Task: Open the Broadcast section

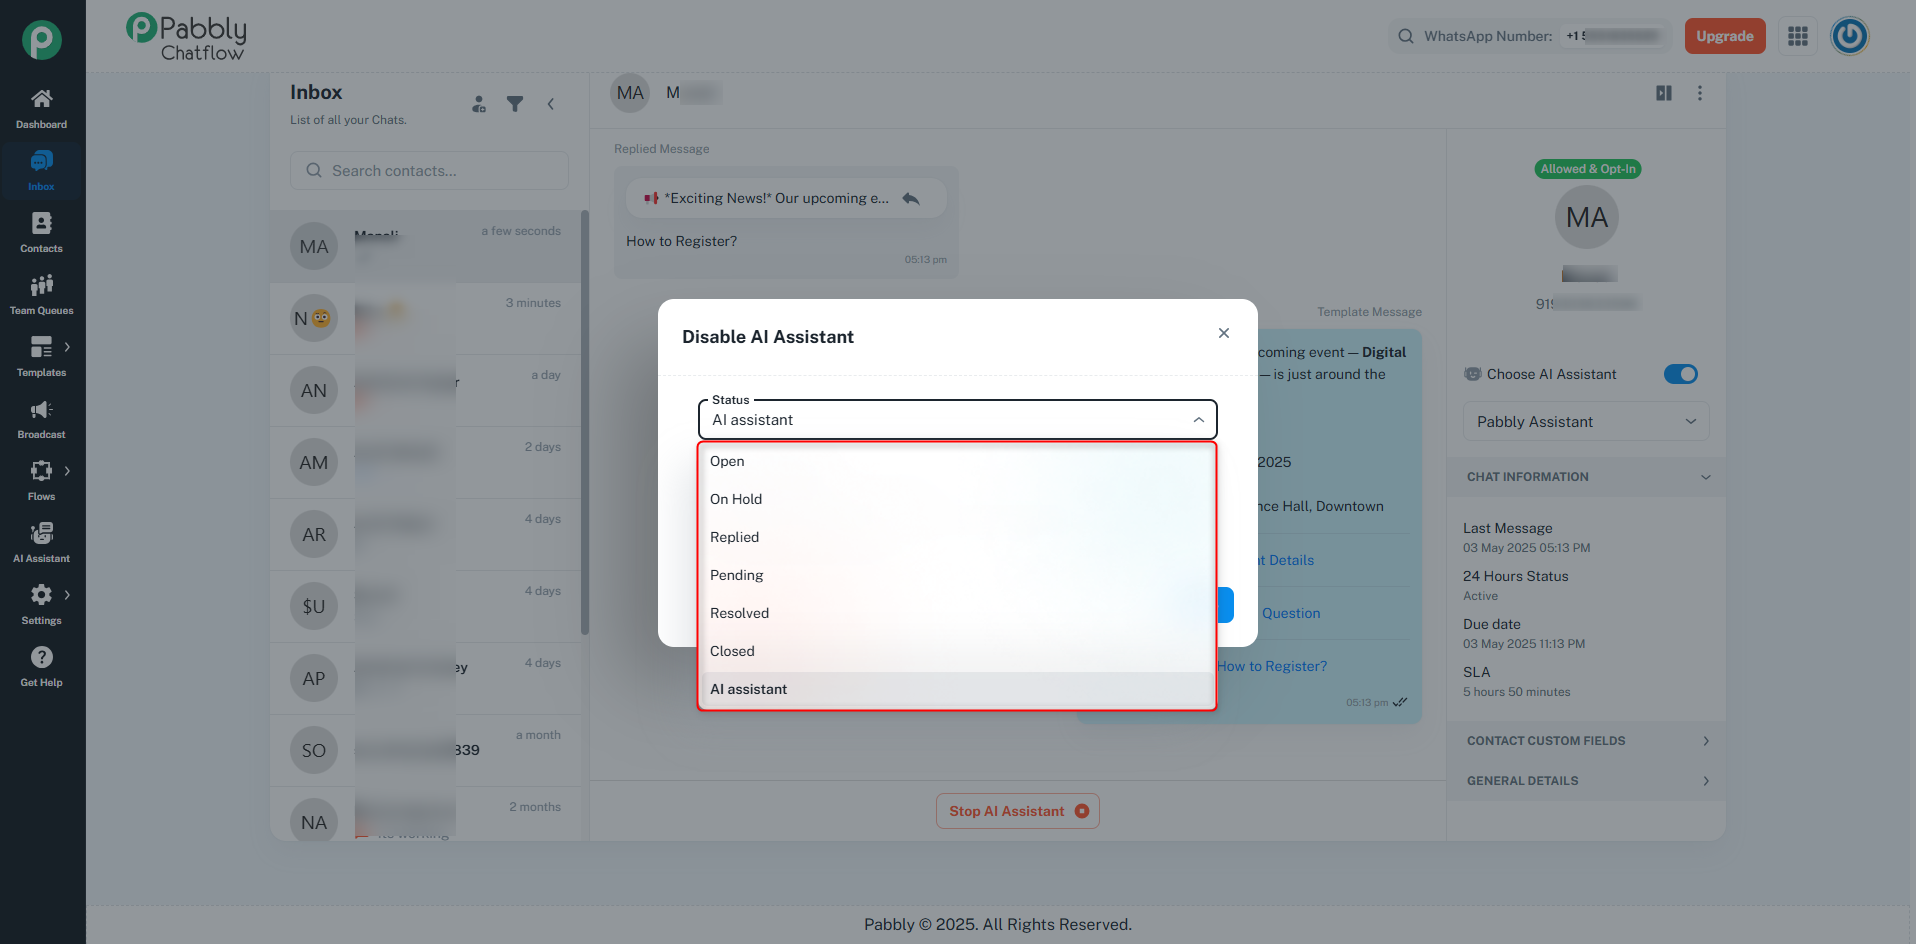Action: tap(41, 419)
